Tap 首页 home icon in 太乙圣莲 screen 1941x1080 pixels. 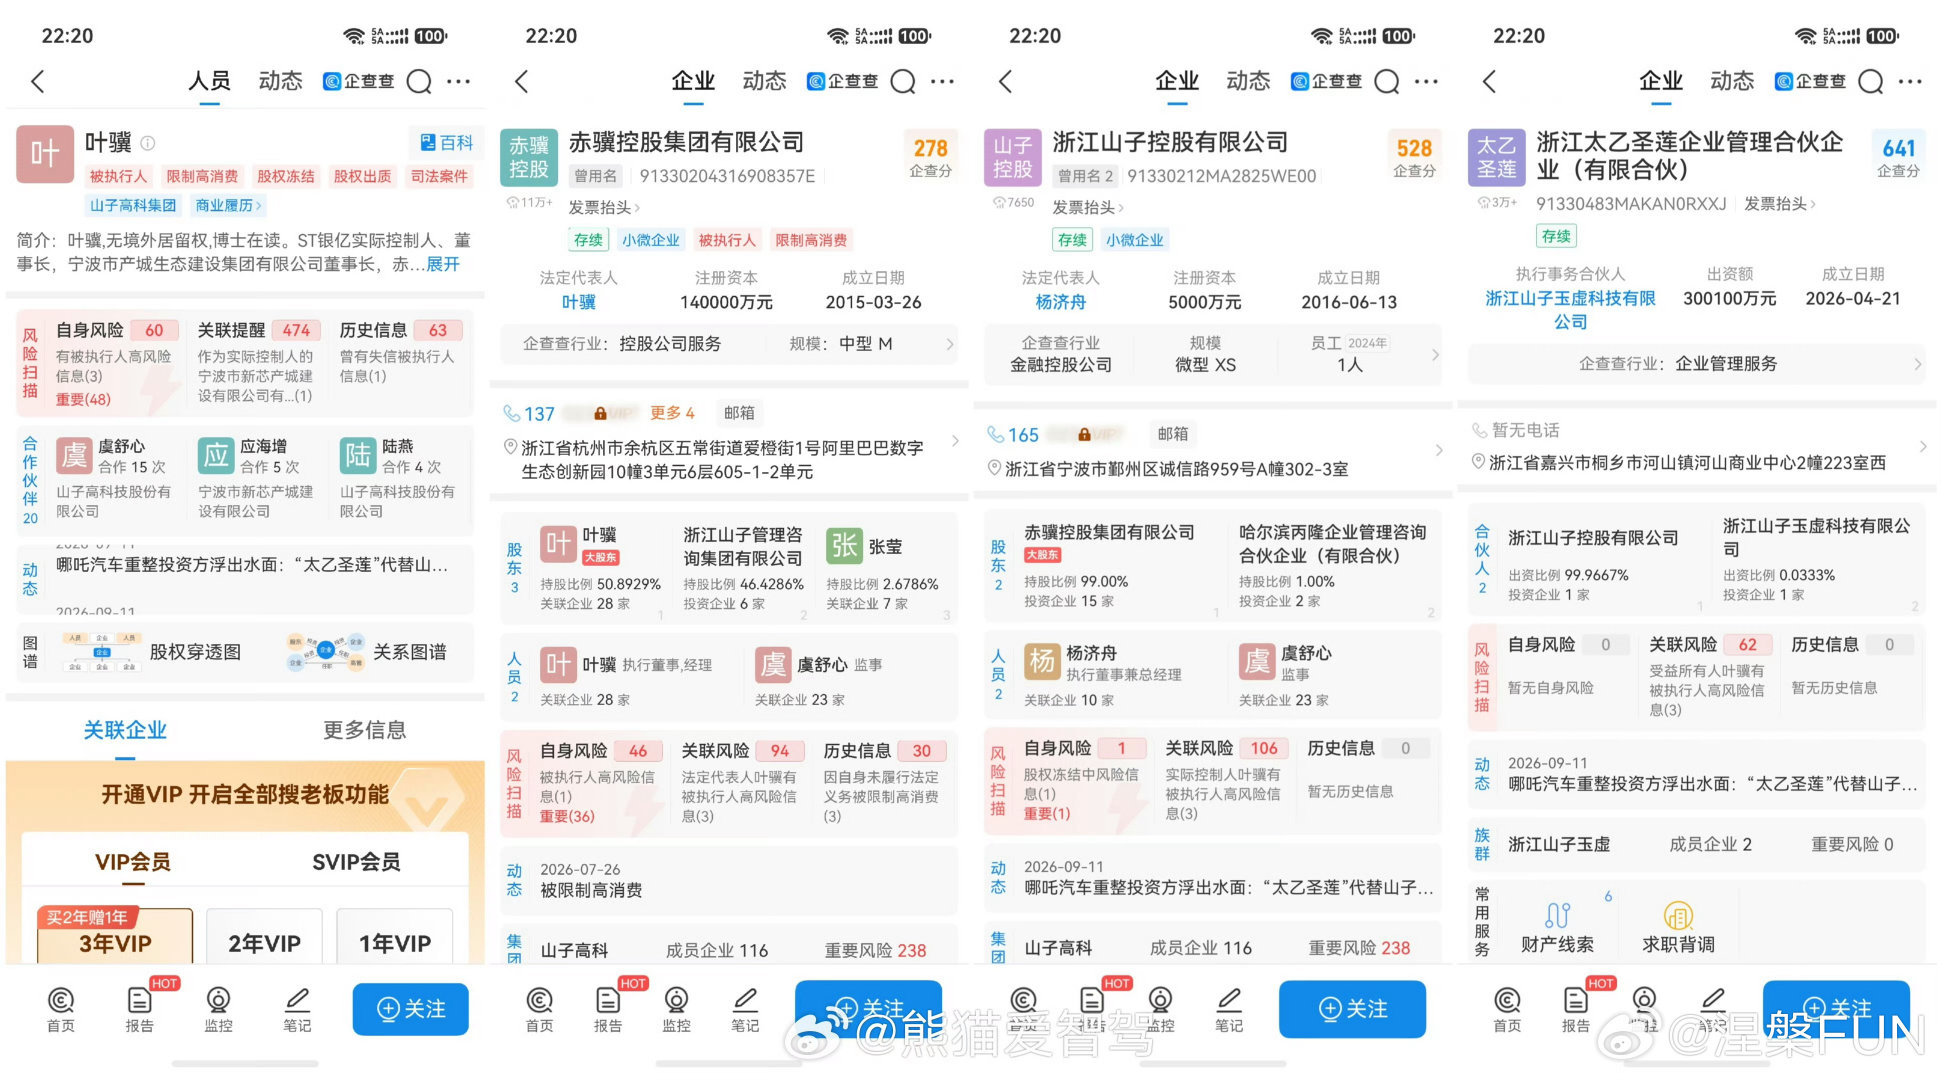(x=1507, y=1009)
